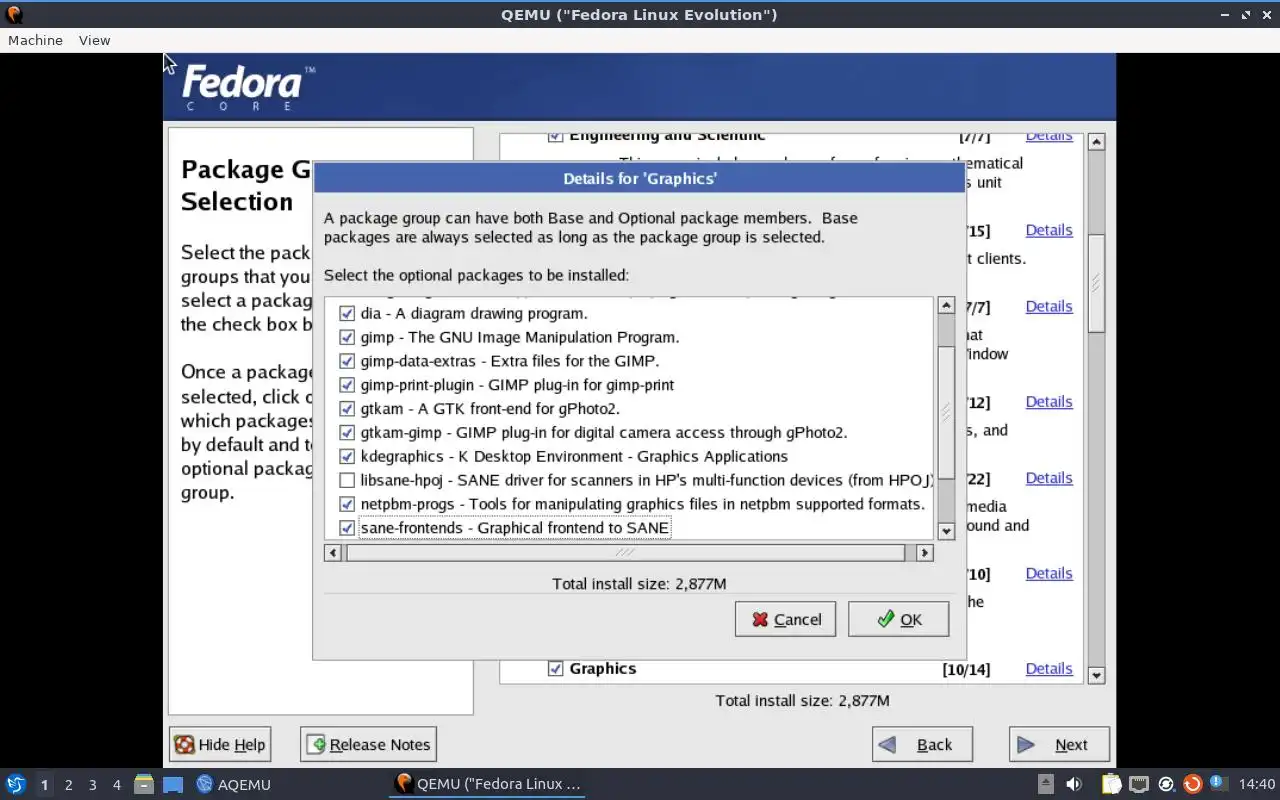The width and height of the screenshot is (1280, 800).
Task: Click the orange update notifier tray icon
Action: (1192, 784)
